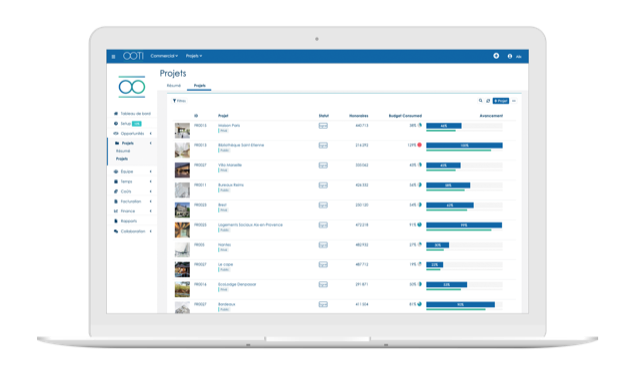Image resolution: width=641 pixels, height=391 pixels.
Task: Expand the Coûts chevron in sidebar
Action: click(151, 191)
